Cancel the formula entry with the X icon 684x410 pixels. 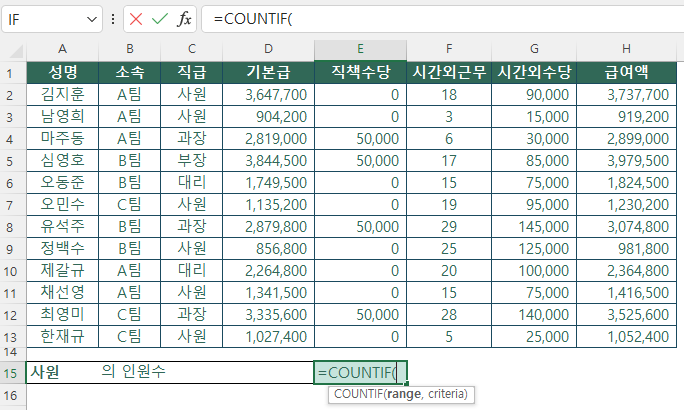136,19
